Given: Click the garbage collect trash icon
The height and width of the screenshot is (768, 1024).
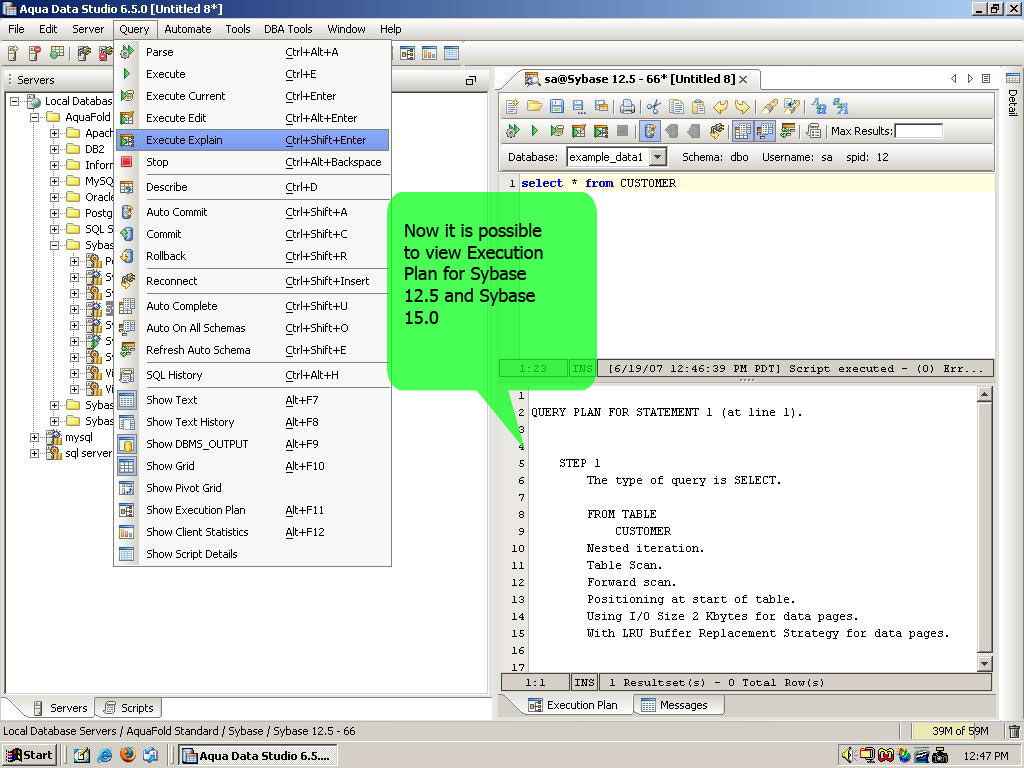Looking at the screenshot, I should tap(1014, 731).
